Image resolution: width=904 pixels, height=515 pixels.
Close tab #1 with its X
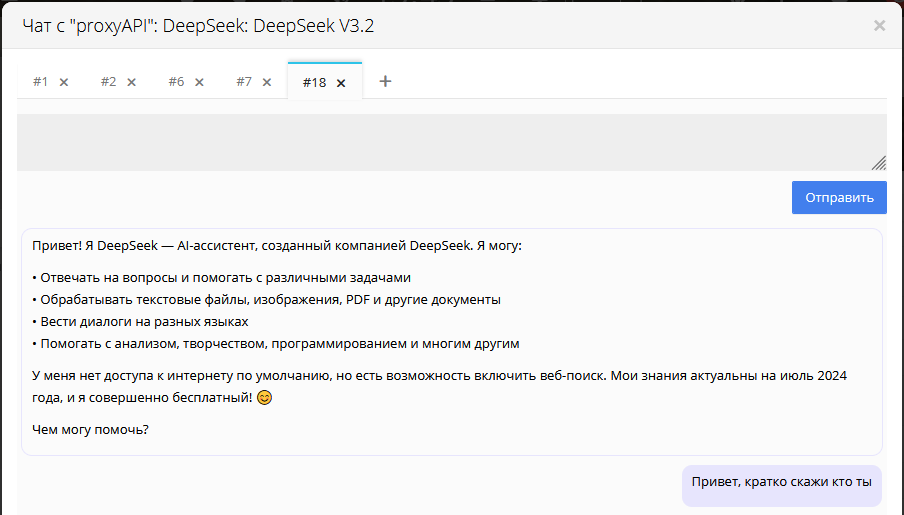pyautogui.click(x=64, y=82)
